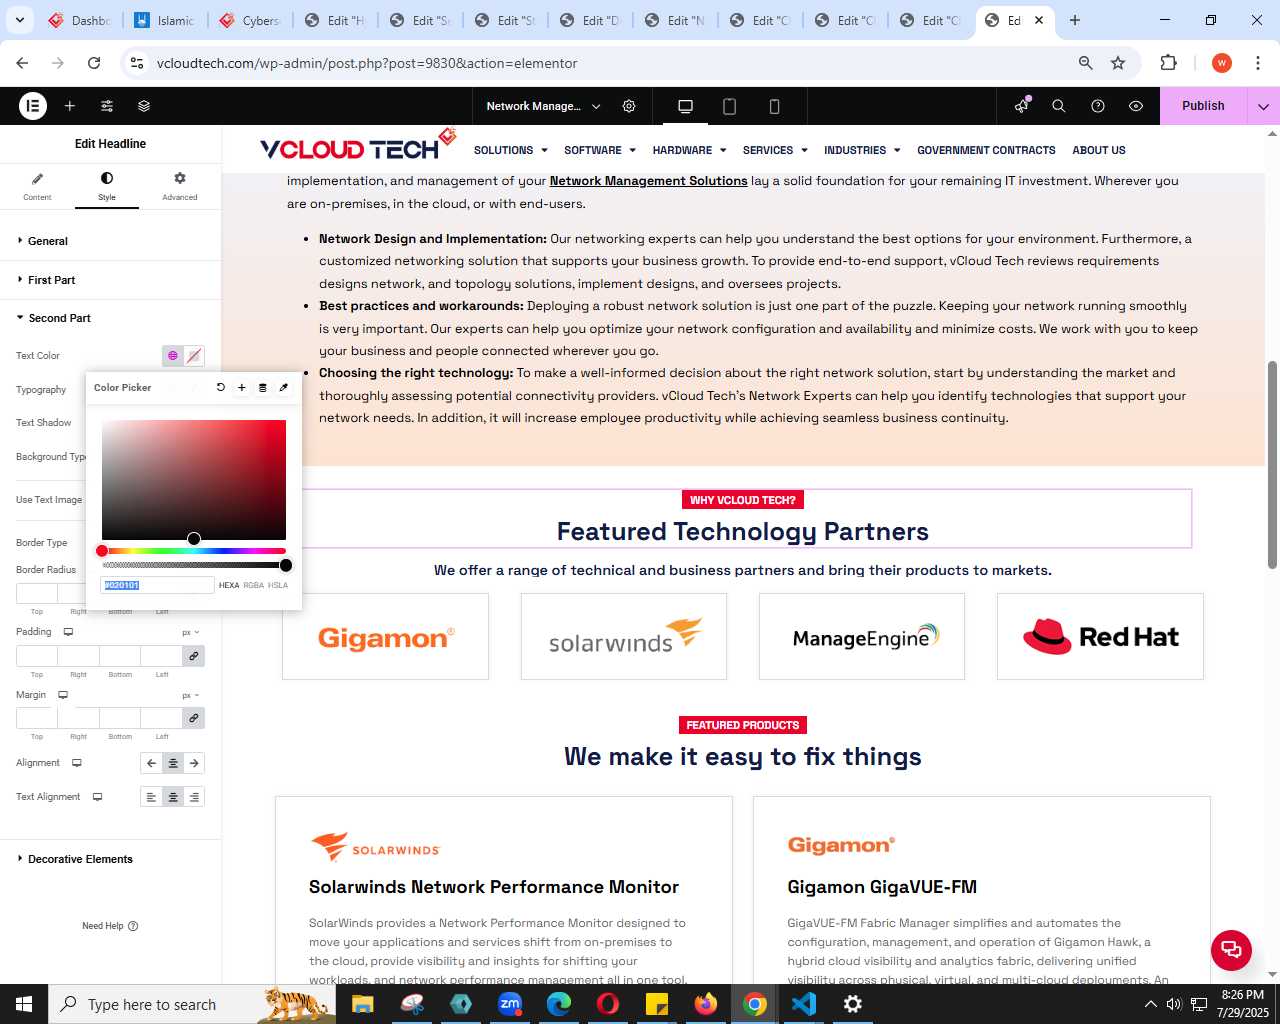This screenshot has width=1280, height=1024.
Task: Open the Chrome tab search dropdown
Action: (20, 20)
